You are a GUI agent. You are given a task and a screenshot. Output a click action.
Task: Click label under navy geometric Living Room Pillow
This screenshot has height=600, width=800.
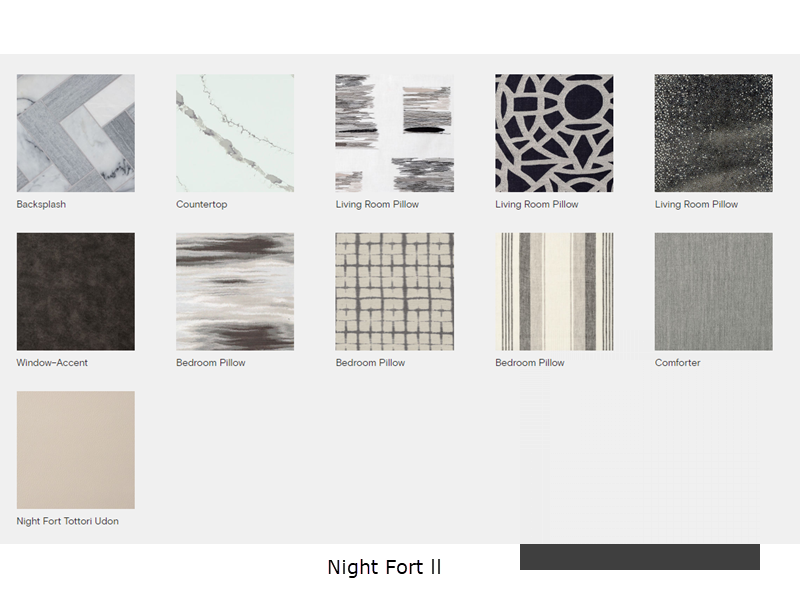click(x=537, y=204)
